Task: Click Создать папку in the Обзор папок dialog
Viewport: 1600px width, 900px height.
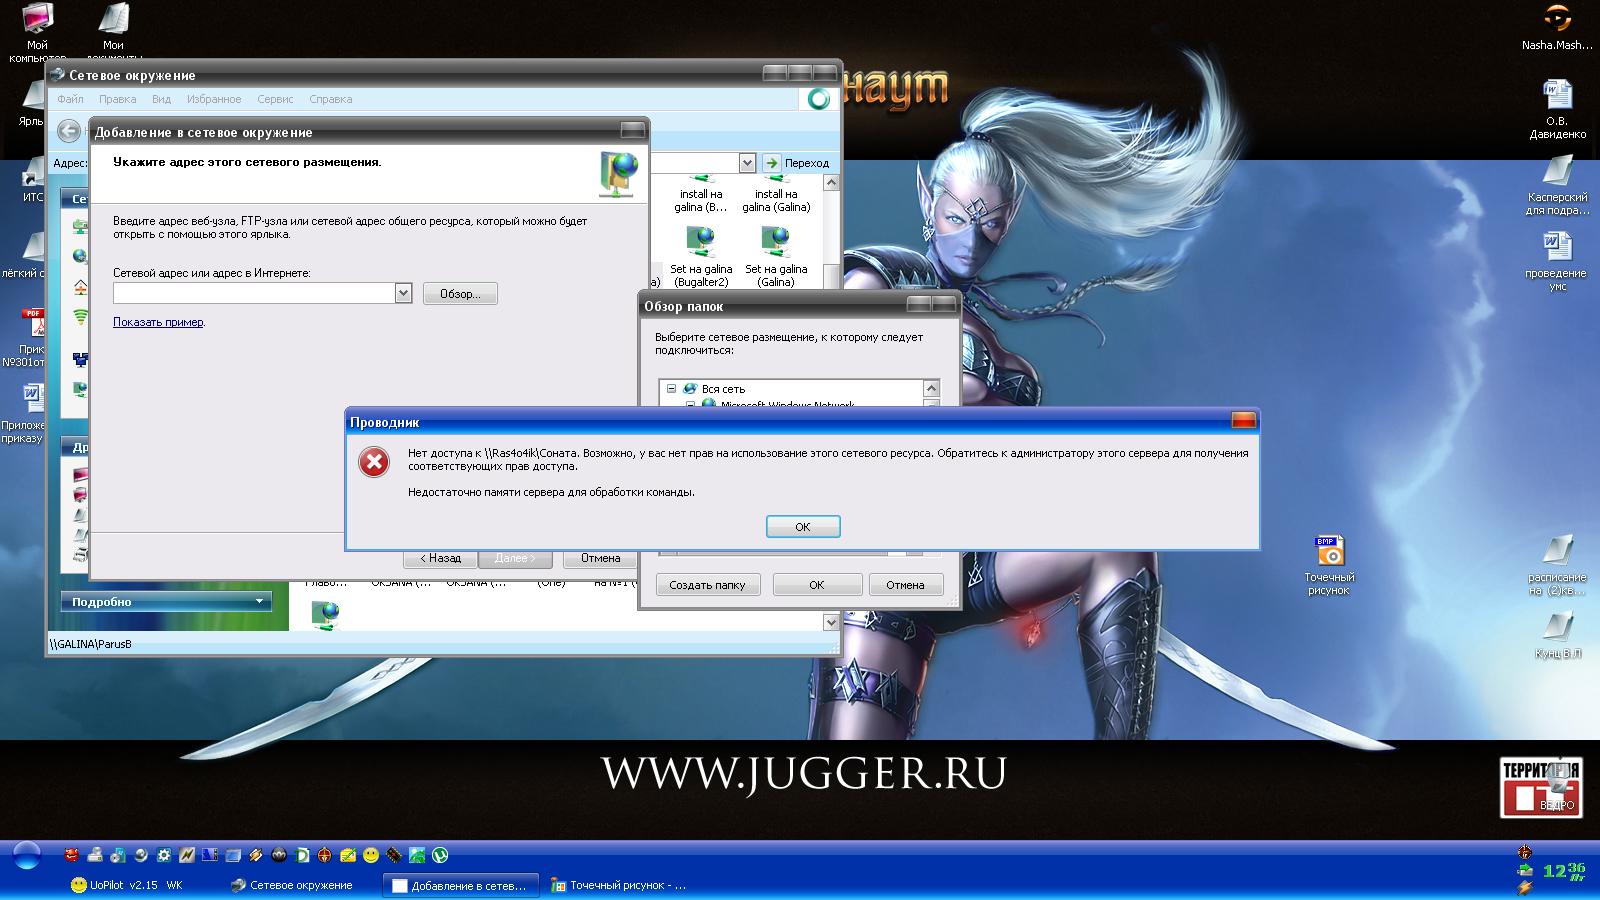Action: point(707,585)
